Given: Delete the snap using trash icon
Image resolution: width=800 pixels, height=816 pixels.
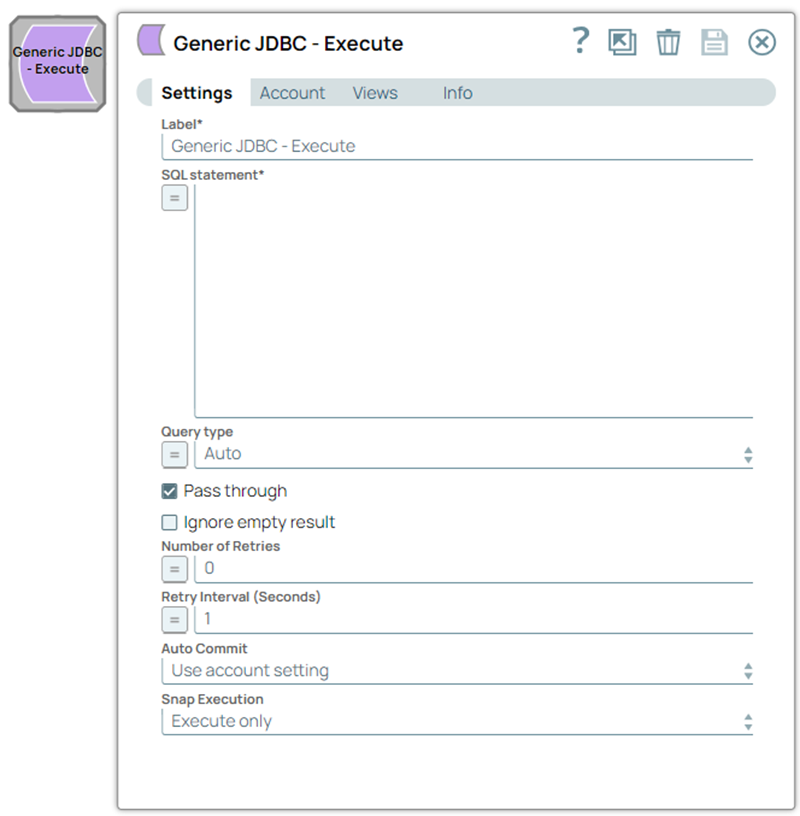Looking at the screenshot, I should 668,42.
